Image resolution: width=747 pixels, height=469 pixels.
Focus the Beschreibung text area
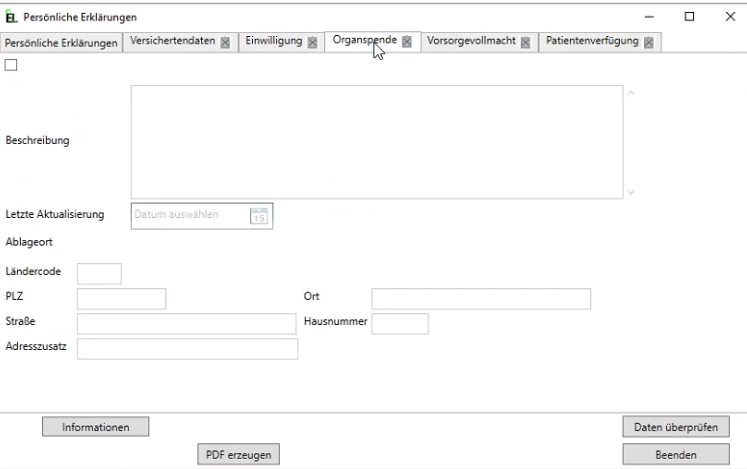pyautogui.click(x=376, y=142)
